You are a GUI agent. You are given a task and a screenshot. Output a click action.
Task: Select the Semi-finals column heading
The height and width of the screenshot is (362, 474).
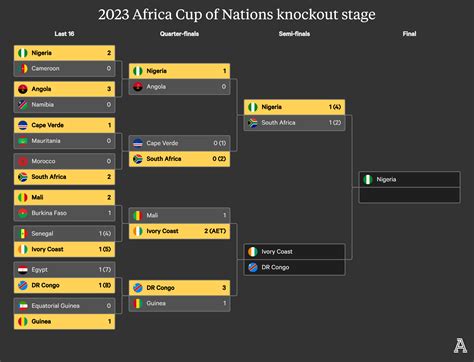click(x=294, y=34)
